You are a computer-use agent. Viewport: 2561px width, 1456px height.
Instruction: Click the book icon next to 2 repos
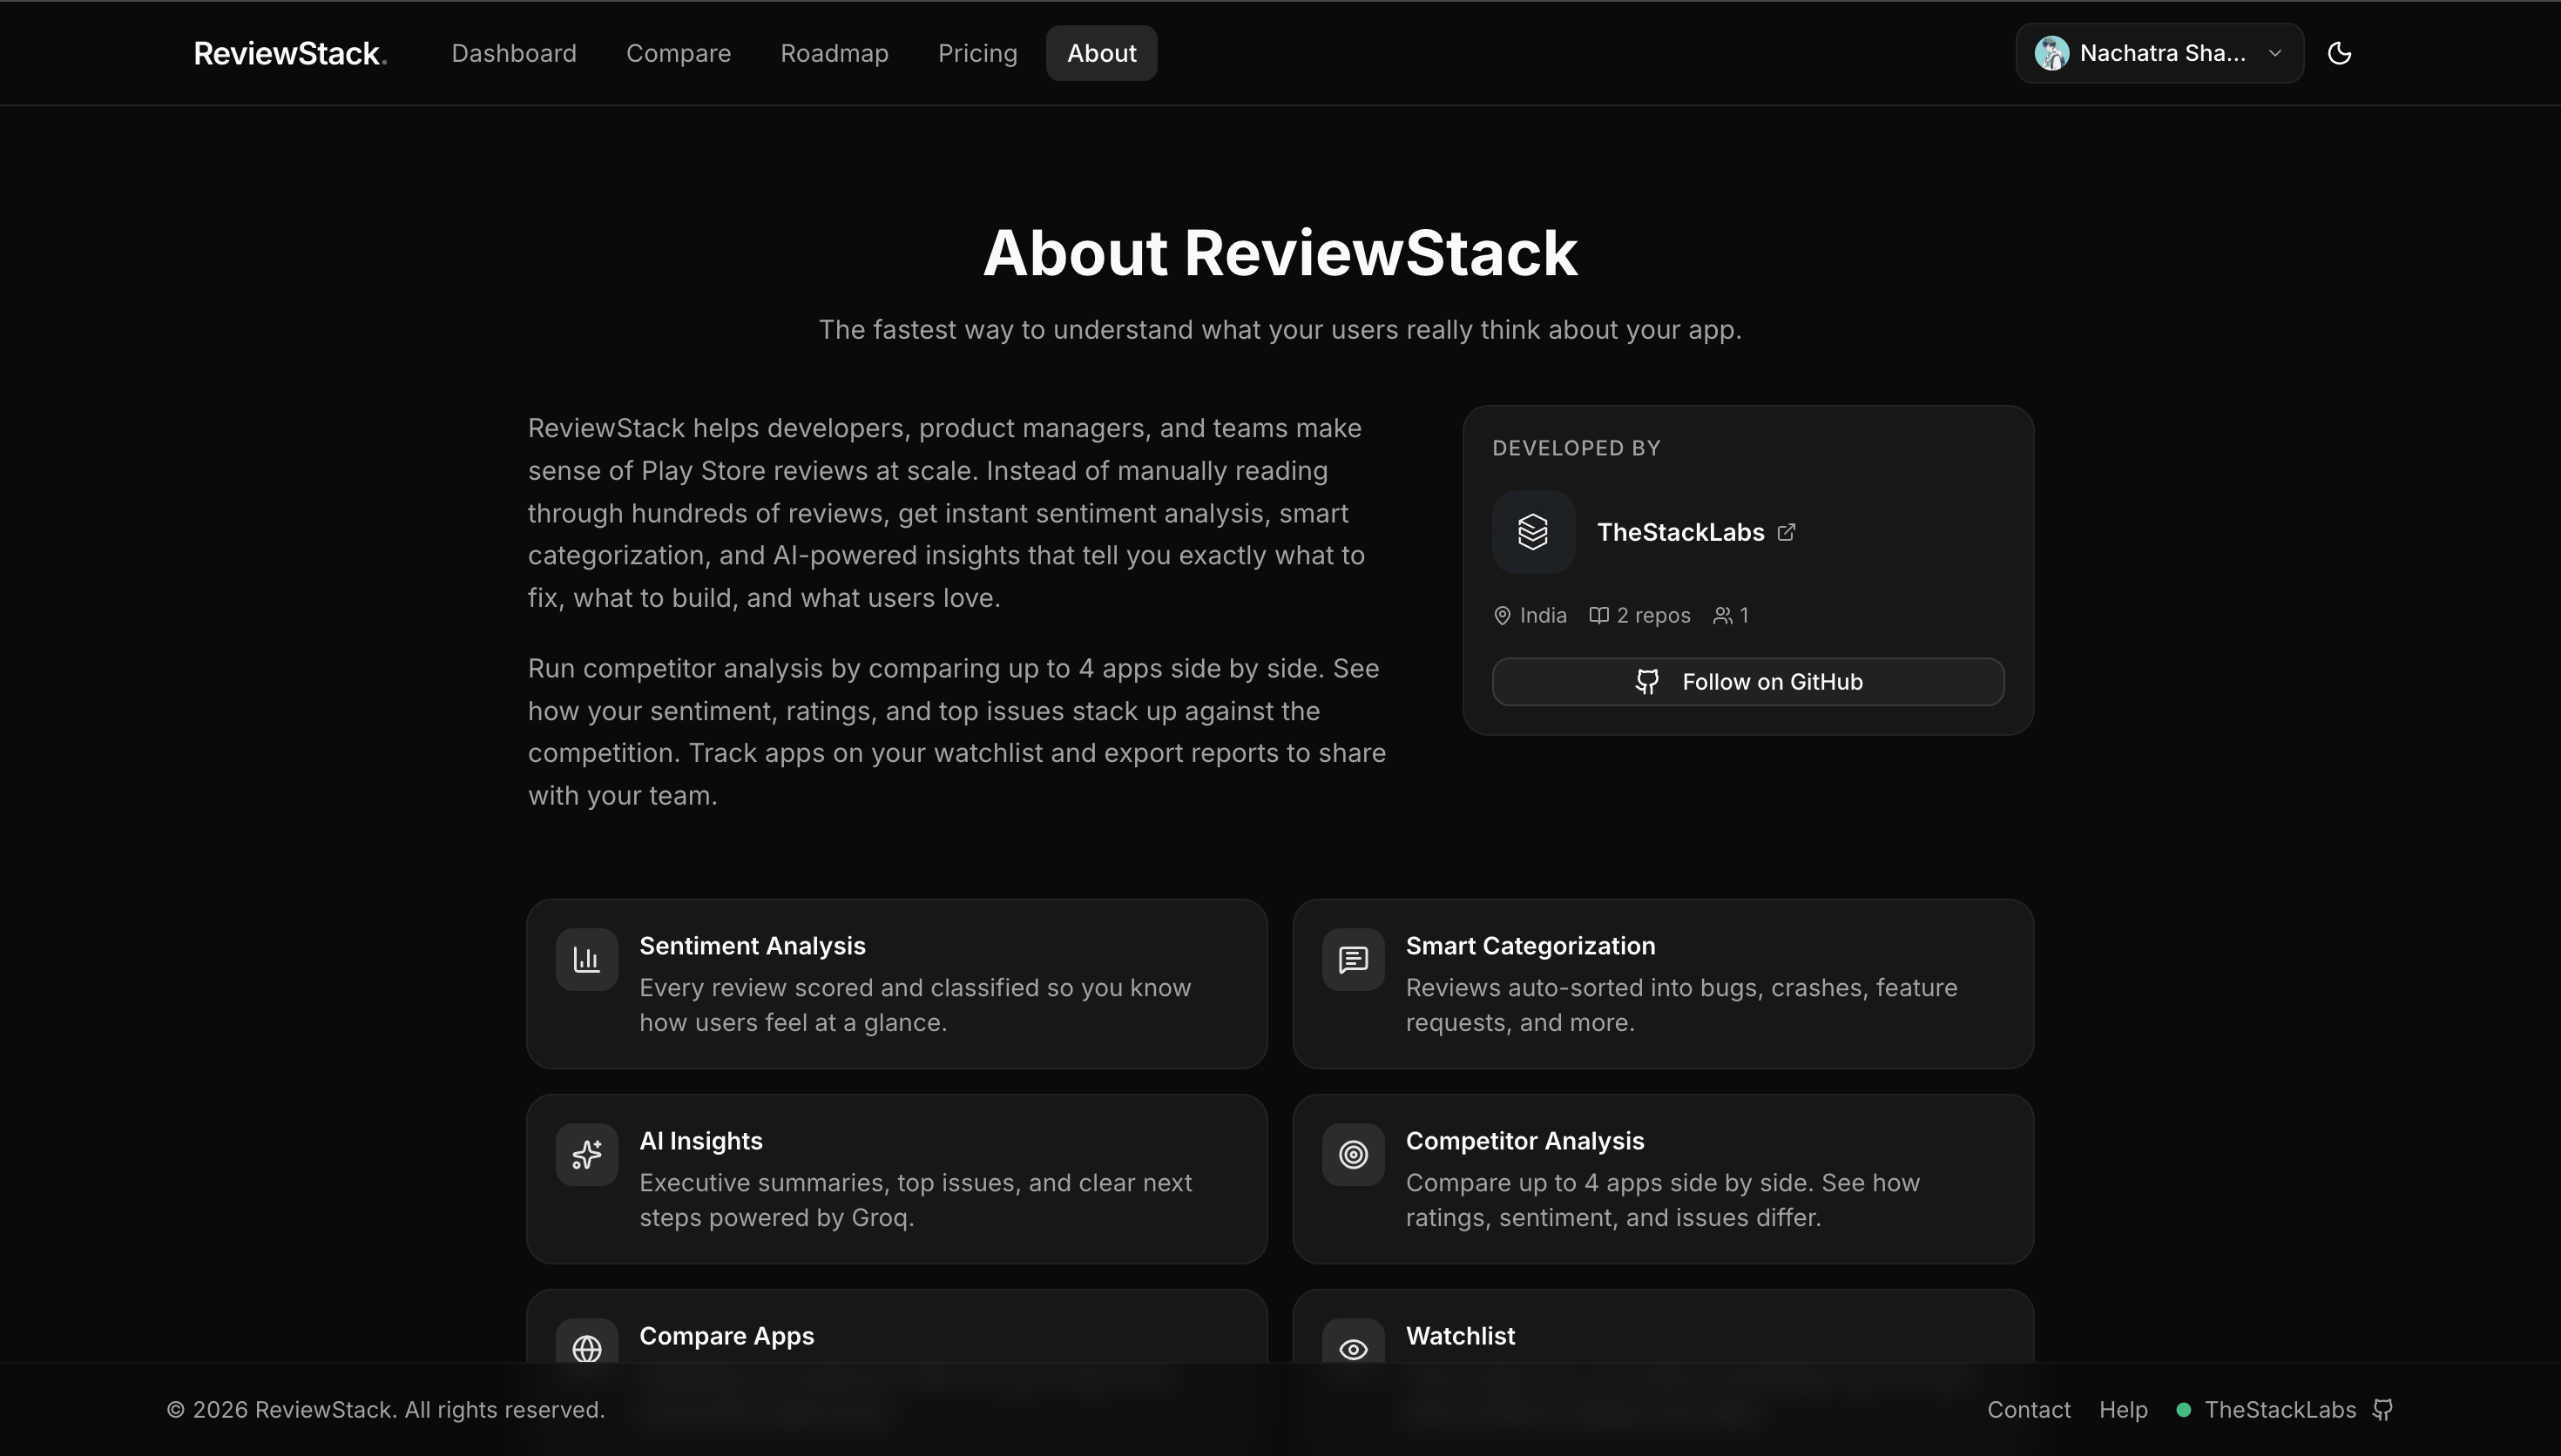tap(1599, 615)
